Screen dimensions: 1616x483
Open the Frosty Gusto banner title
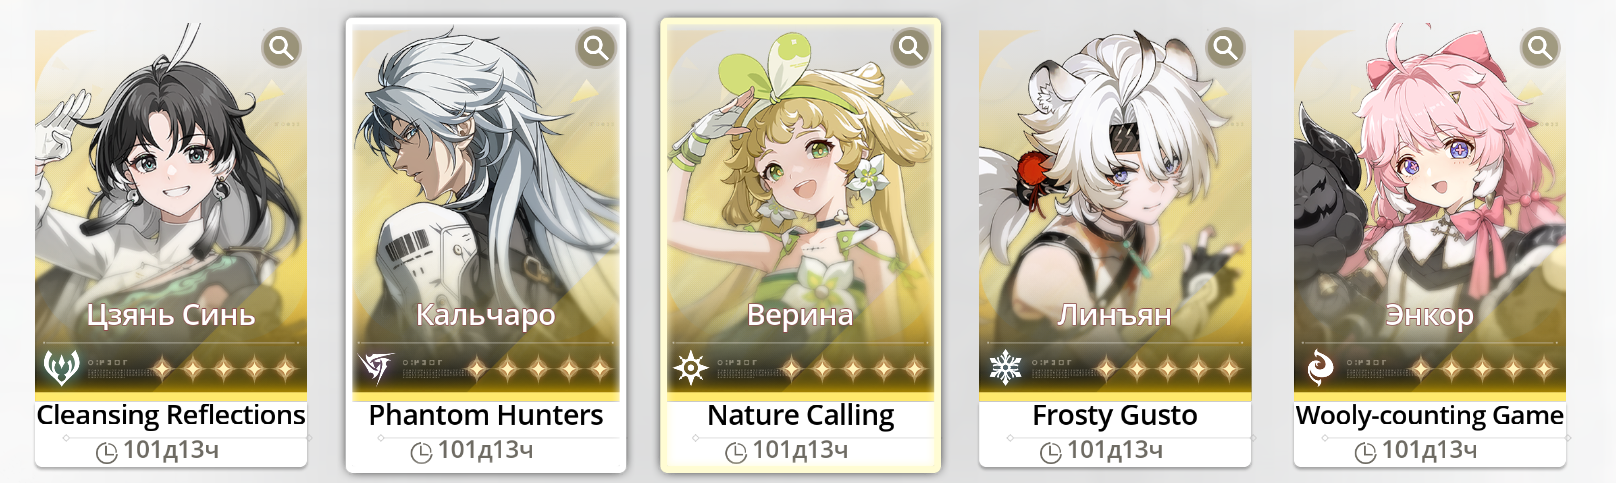click(1115, 415)
